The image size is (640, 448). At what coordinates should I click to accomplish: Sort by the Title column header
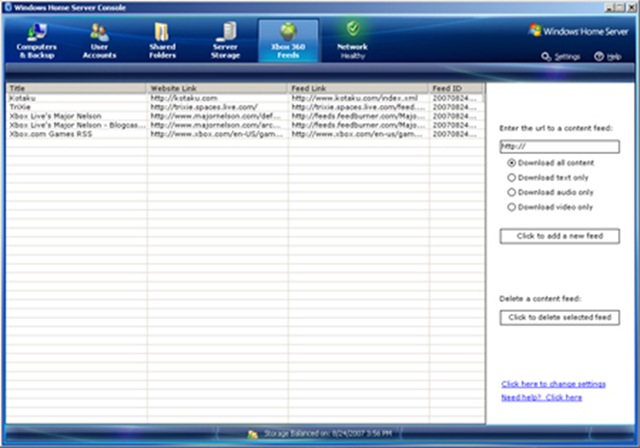[x=76, y=88]
